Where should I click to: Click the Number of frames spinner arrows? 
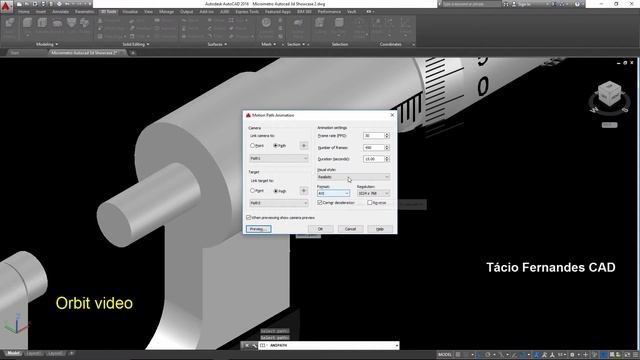point(387,147)
